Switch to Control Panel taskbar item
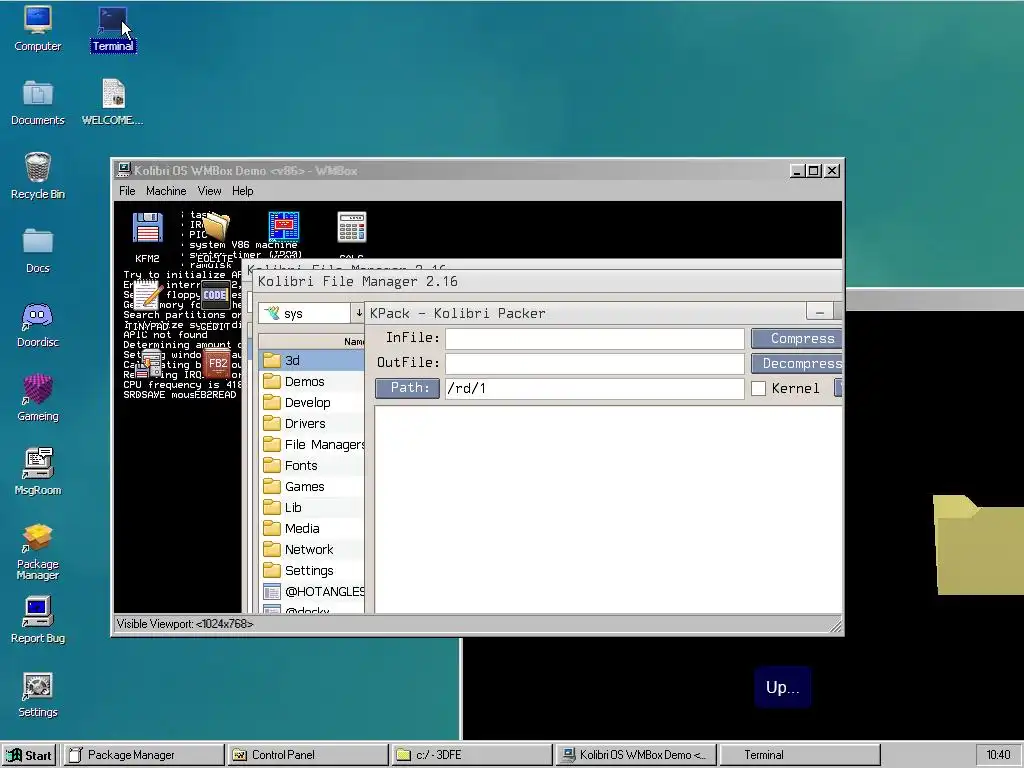Screen dimensions: 1024x768 pyautogui.click(x=308, y=755)
